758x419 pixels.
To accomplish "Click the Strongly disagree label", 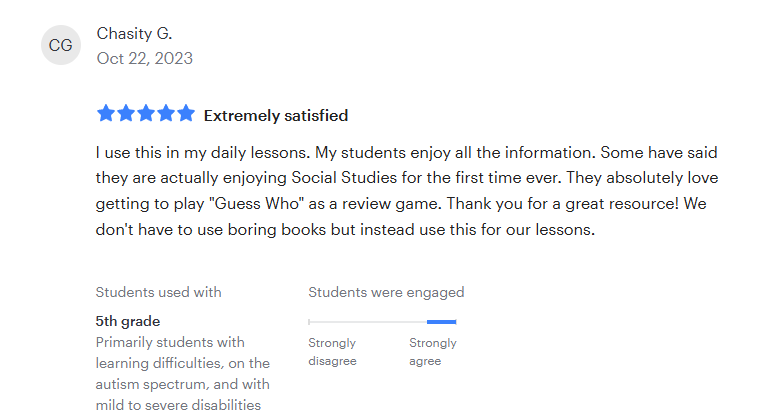I will 332,352.
